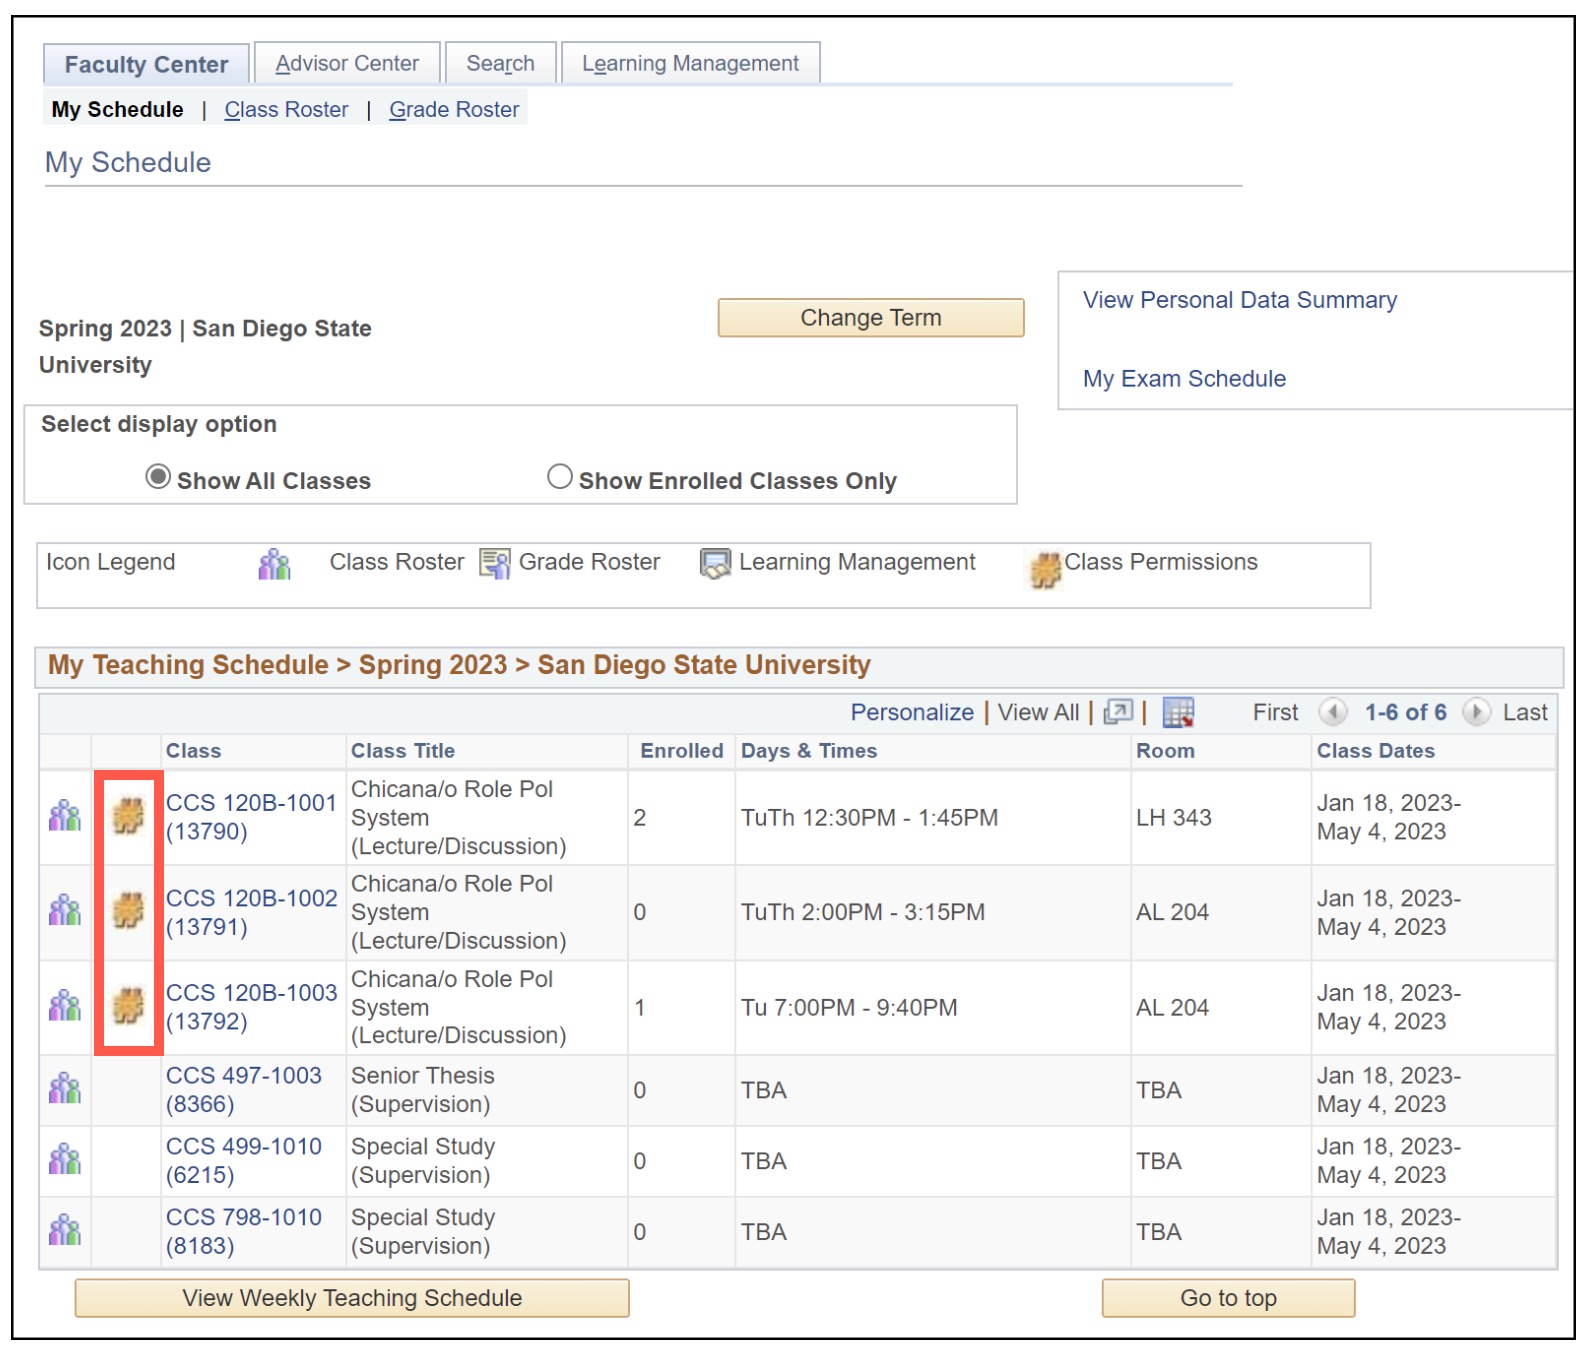Screen dimensions: 1594x1354
Task: Open class roster icon for CCS 120B-1003
Action: pos(65,1006)
